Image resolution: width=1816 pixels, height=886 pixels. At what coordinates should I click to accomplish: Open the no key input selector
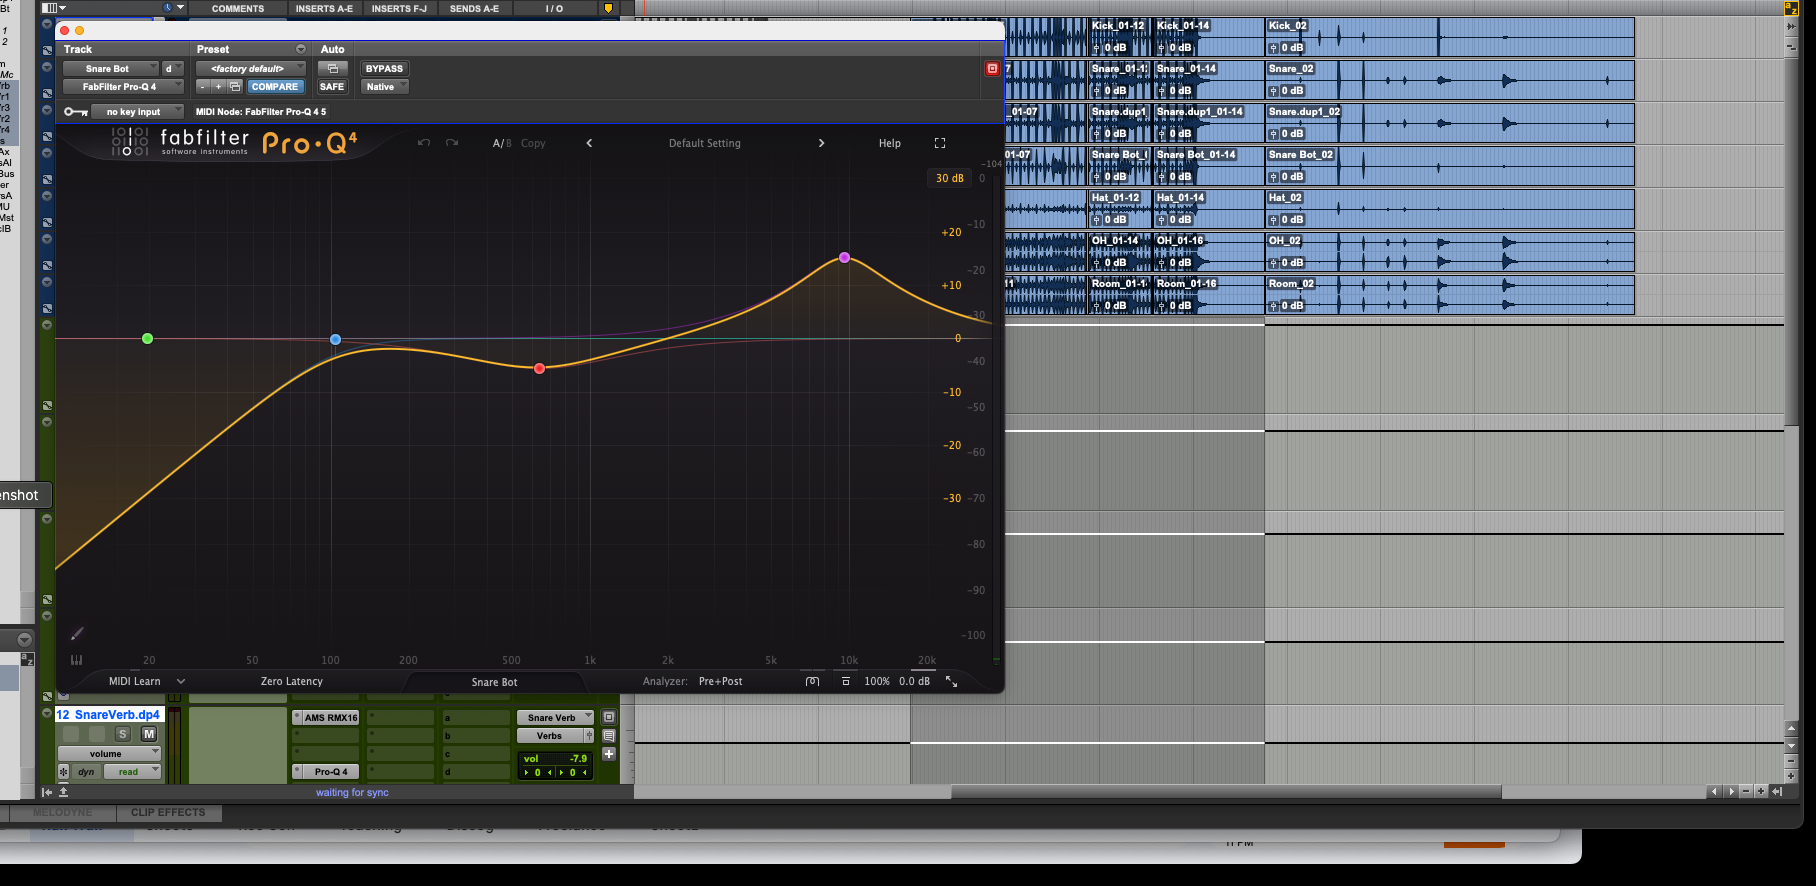(138, 112)
